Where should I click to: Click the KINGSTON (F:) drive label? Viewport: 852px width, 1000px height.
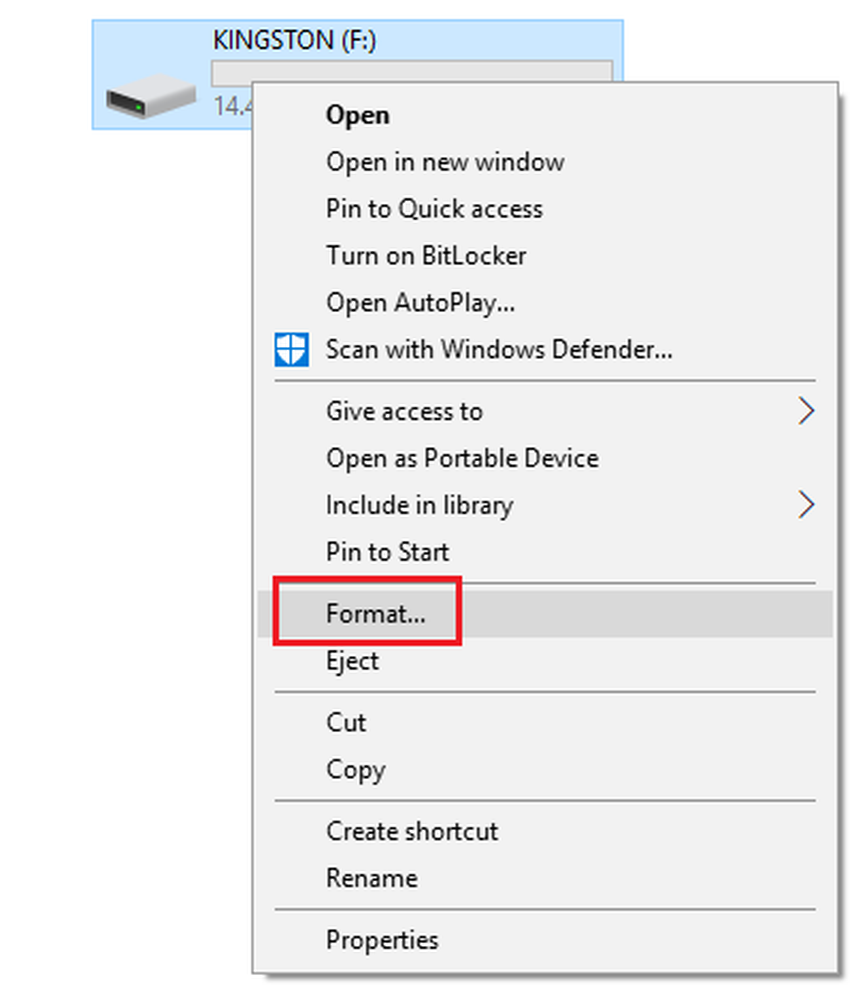click(x=295, y=40)
